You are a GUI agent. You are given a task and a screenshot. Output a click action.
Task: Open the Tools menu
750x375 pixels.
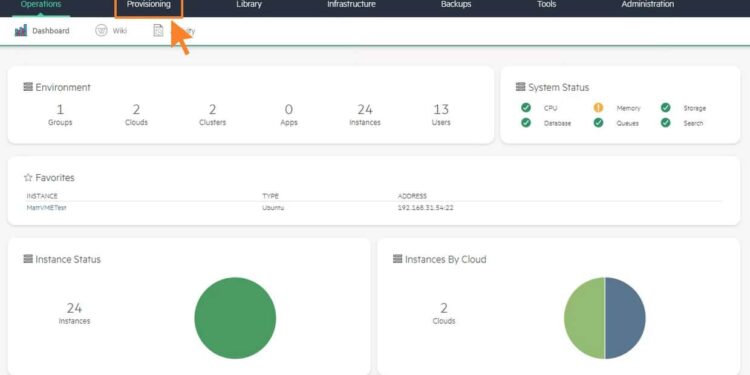coord(546,4)
